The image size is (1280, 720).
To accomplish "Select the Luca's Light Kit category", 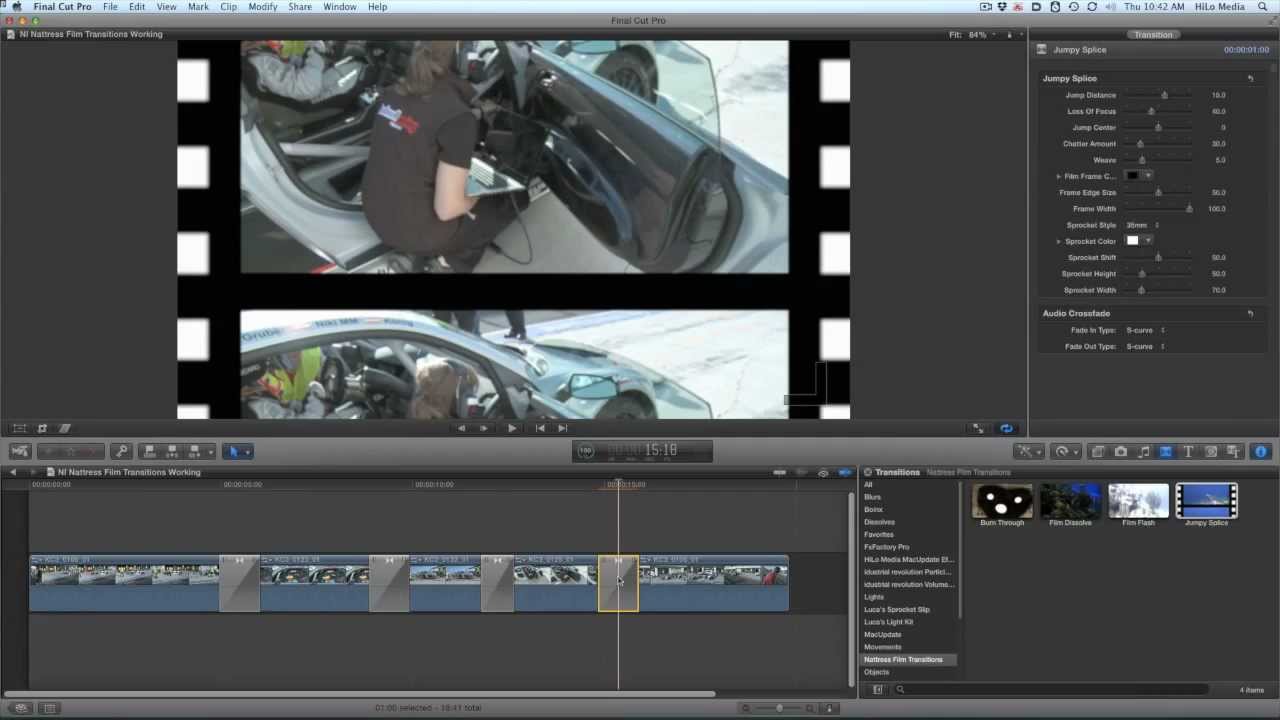I will tap(889, 622).
